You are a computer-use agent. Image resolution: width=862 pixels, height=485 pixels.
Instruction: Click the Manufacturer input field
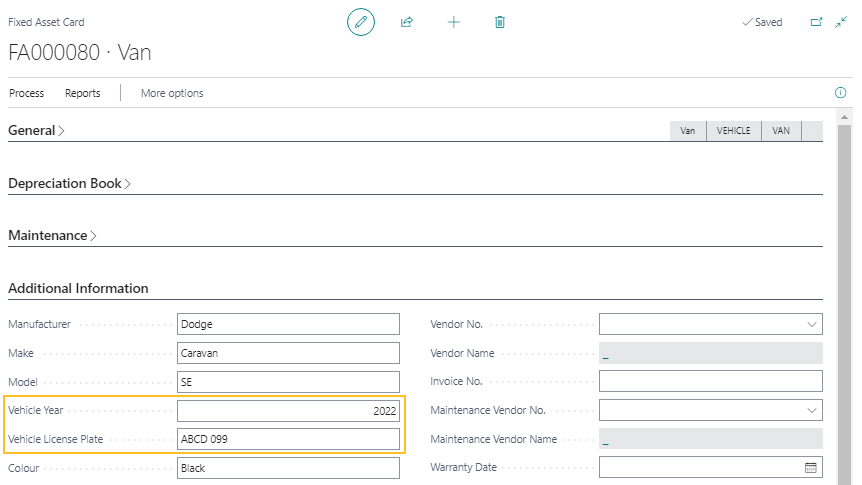pos(288,324)
